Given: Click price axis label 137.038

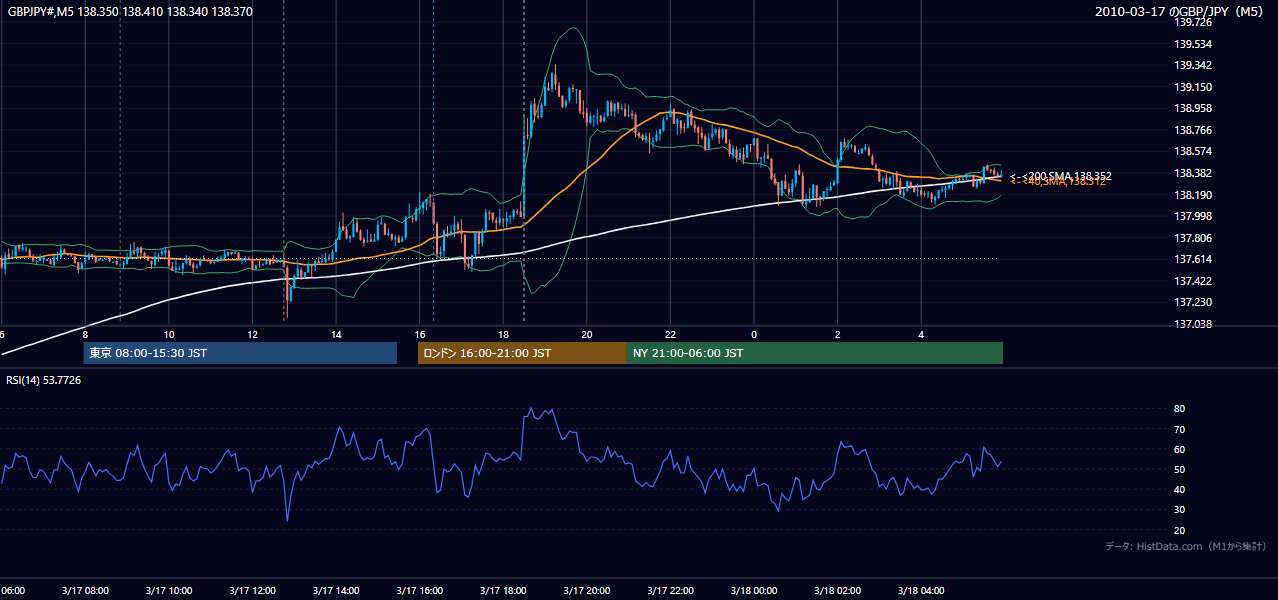Looking at the screenshot, I should [1193, 324].
